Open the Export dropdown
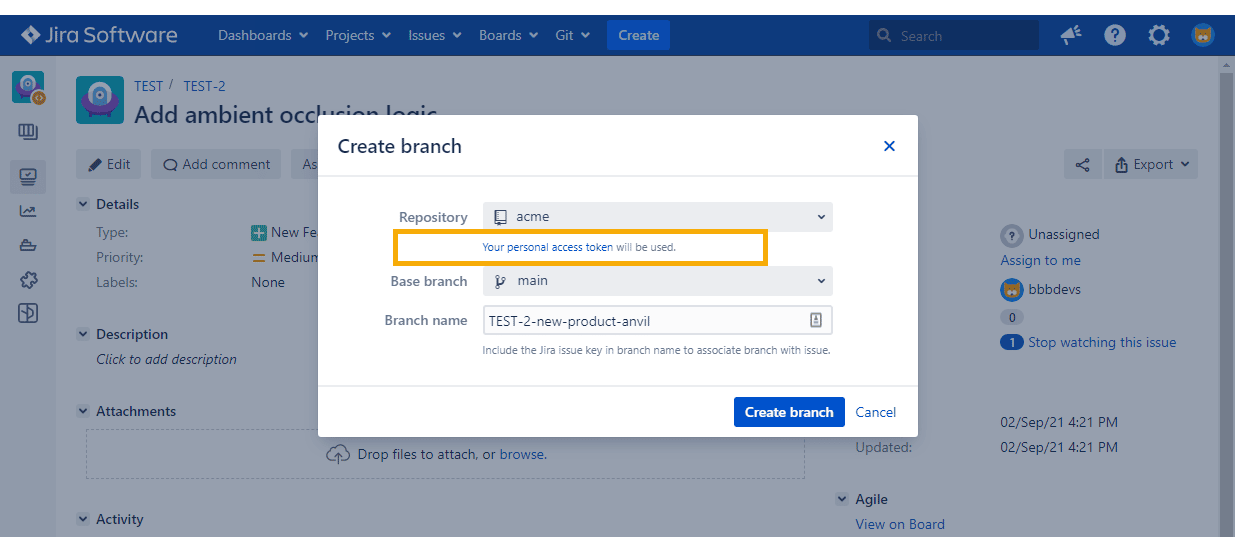This screenshot has height=552, width=1235. coord(1151,164)
